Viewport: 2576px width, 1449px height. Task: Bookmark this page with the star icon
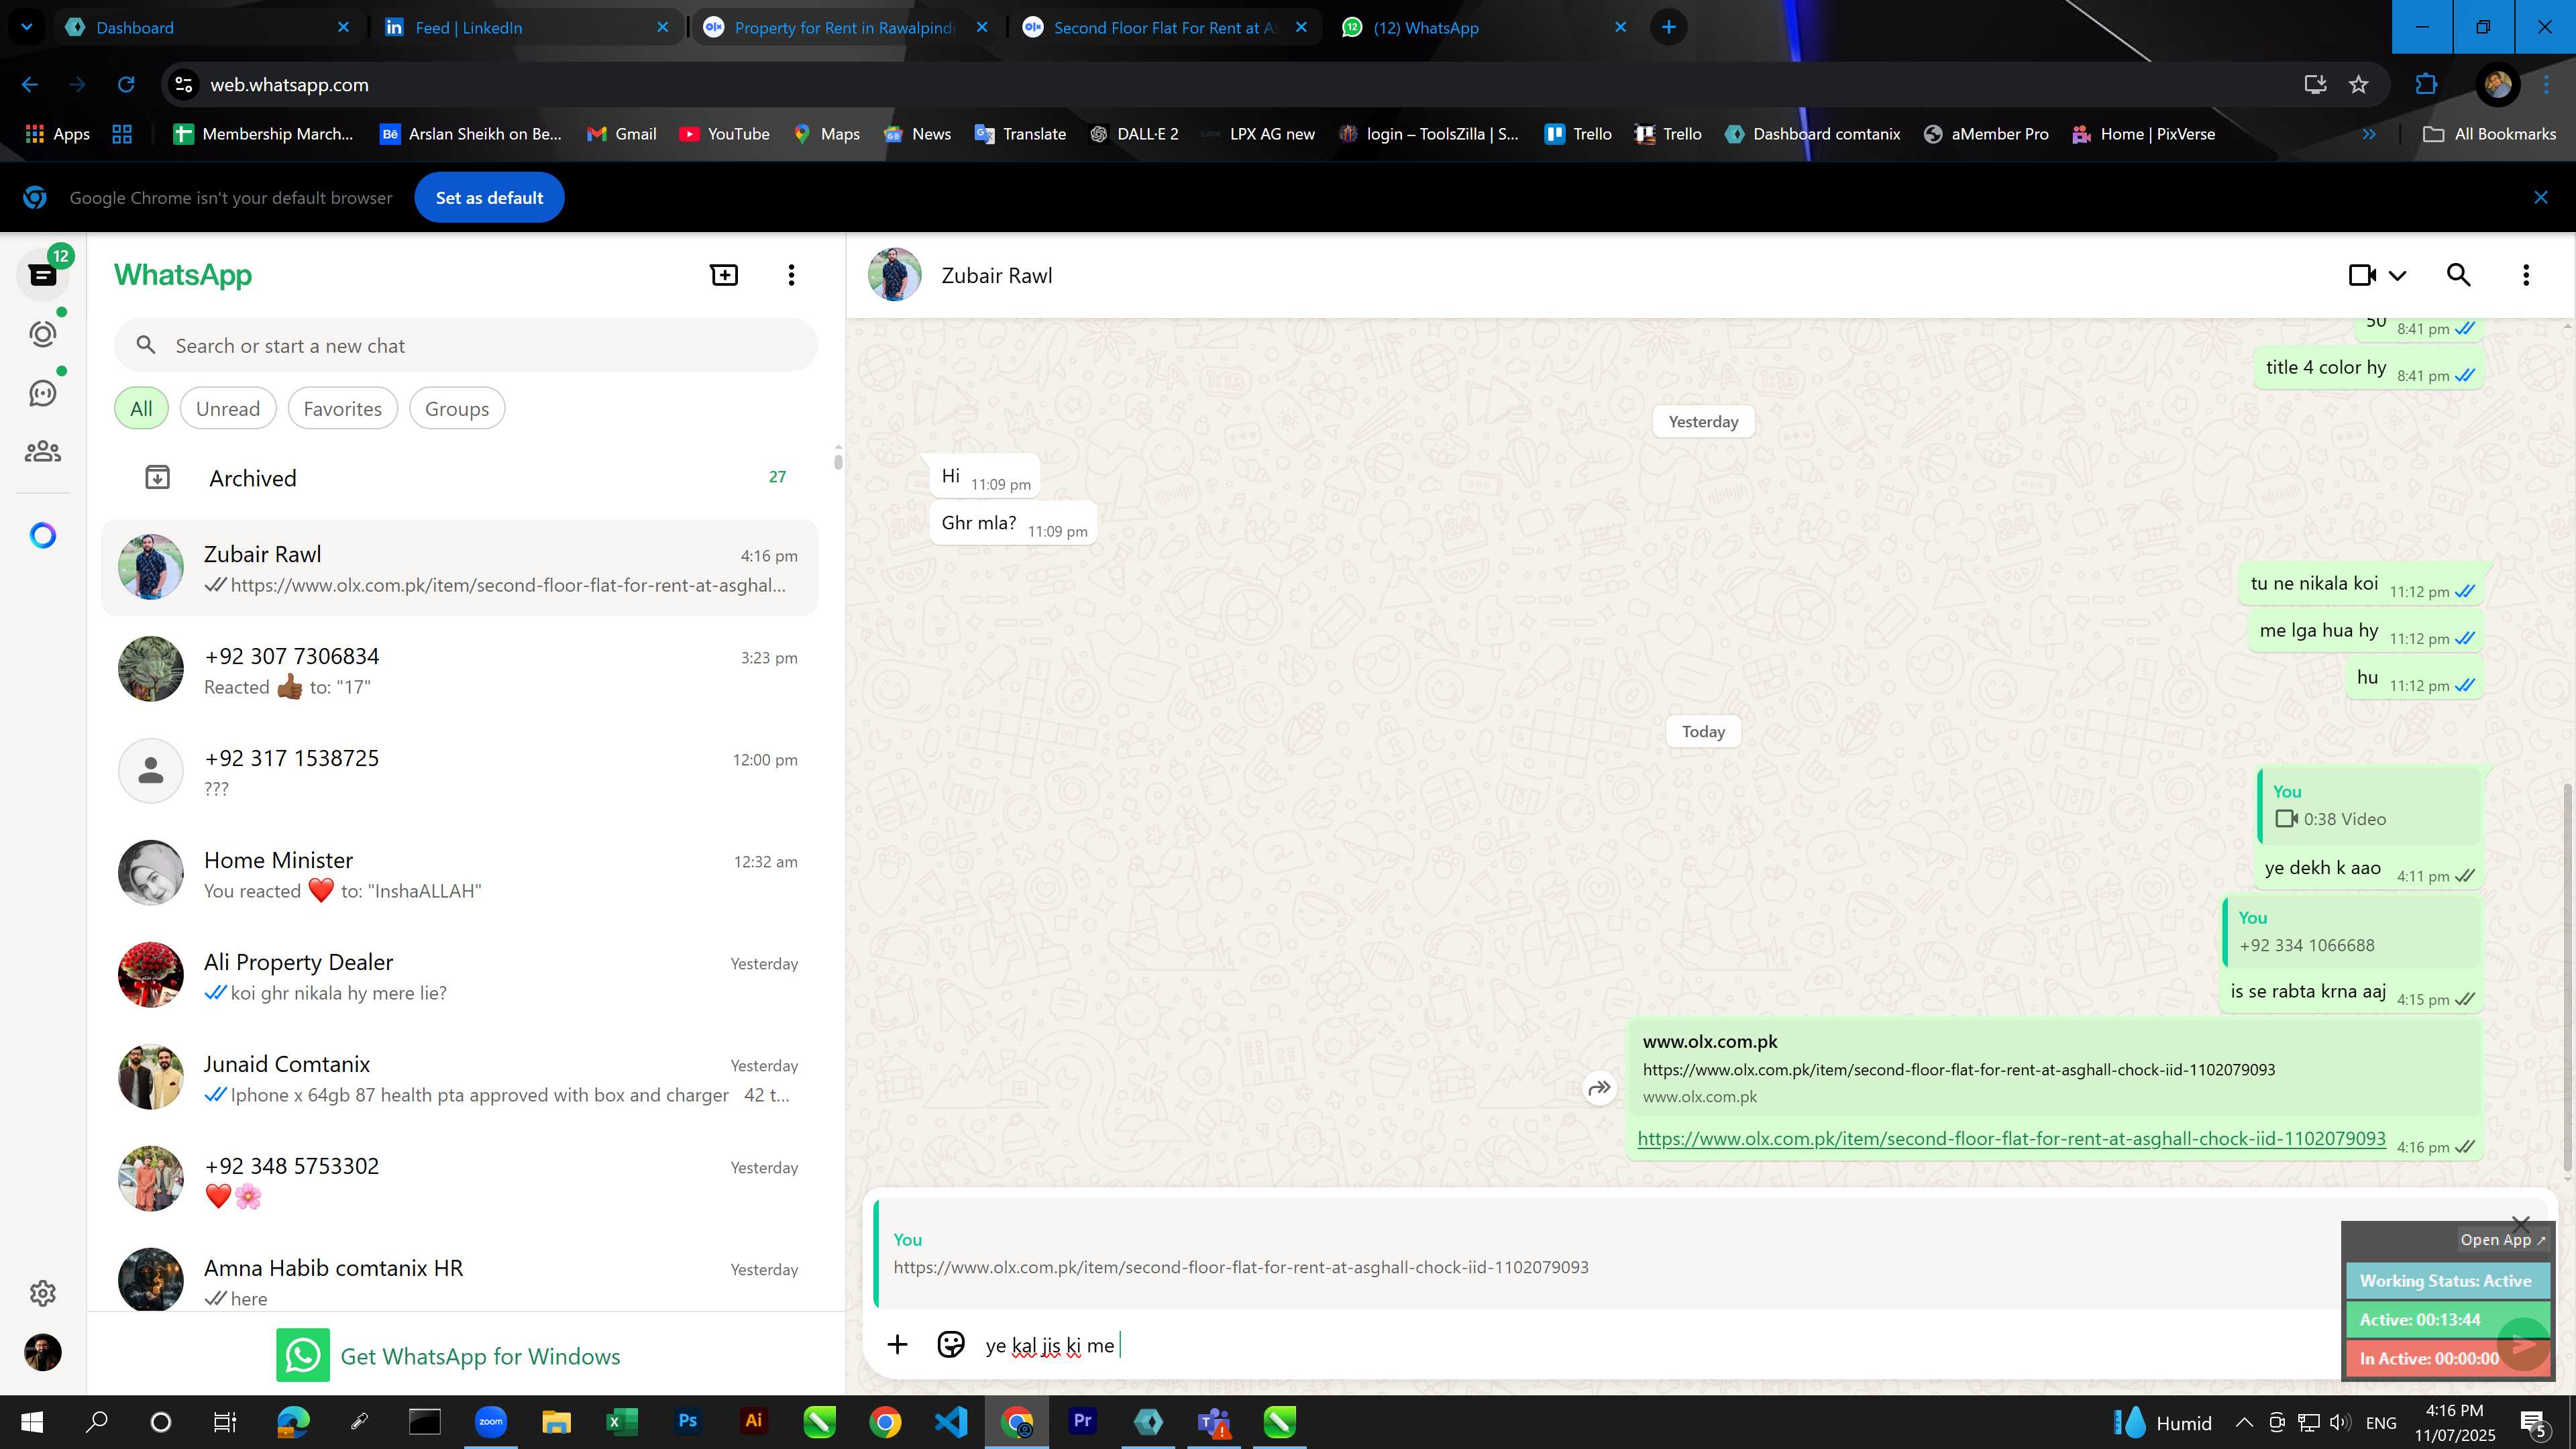tap(2359, 85)
